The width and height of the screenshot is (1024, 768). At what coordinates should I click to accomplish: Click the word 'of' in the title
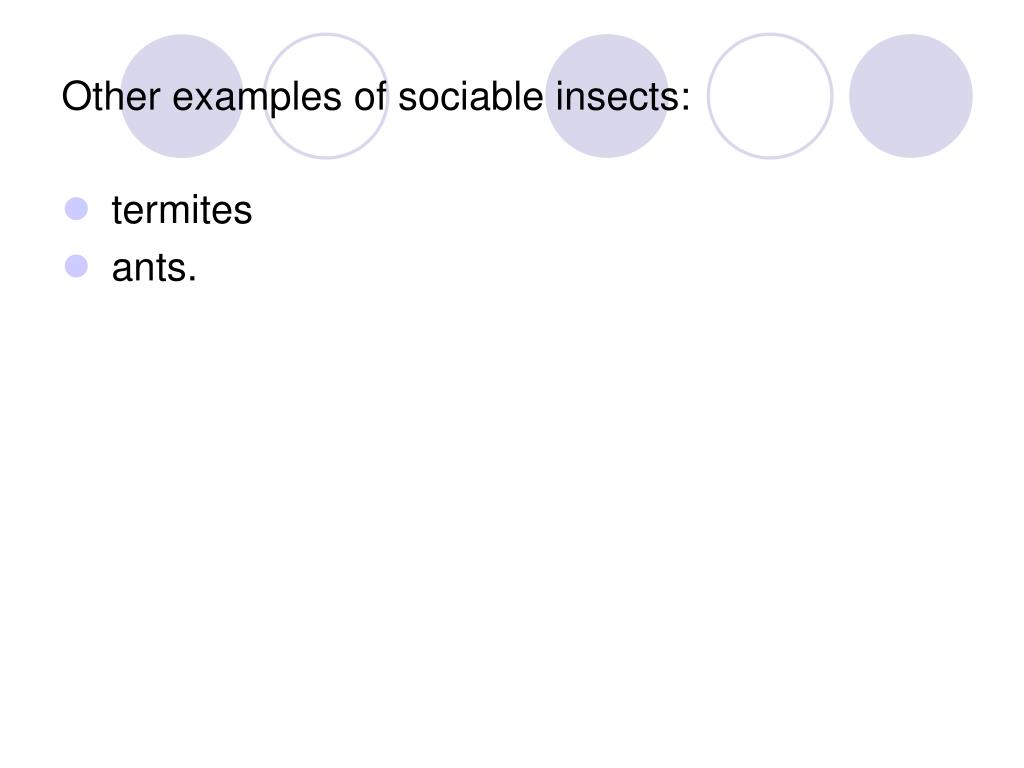(x=370, y=97)
